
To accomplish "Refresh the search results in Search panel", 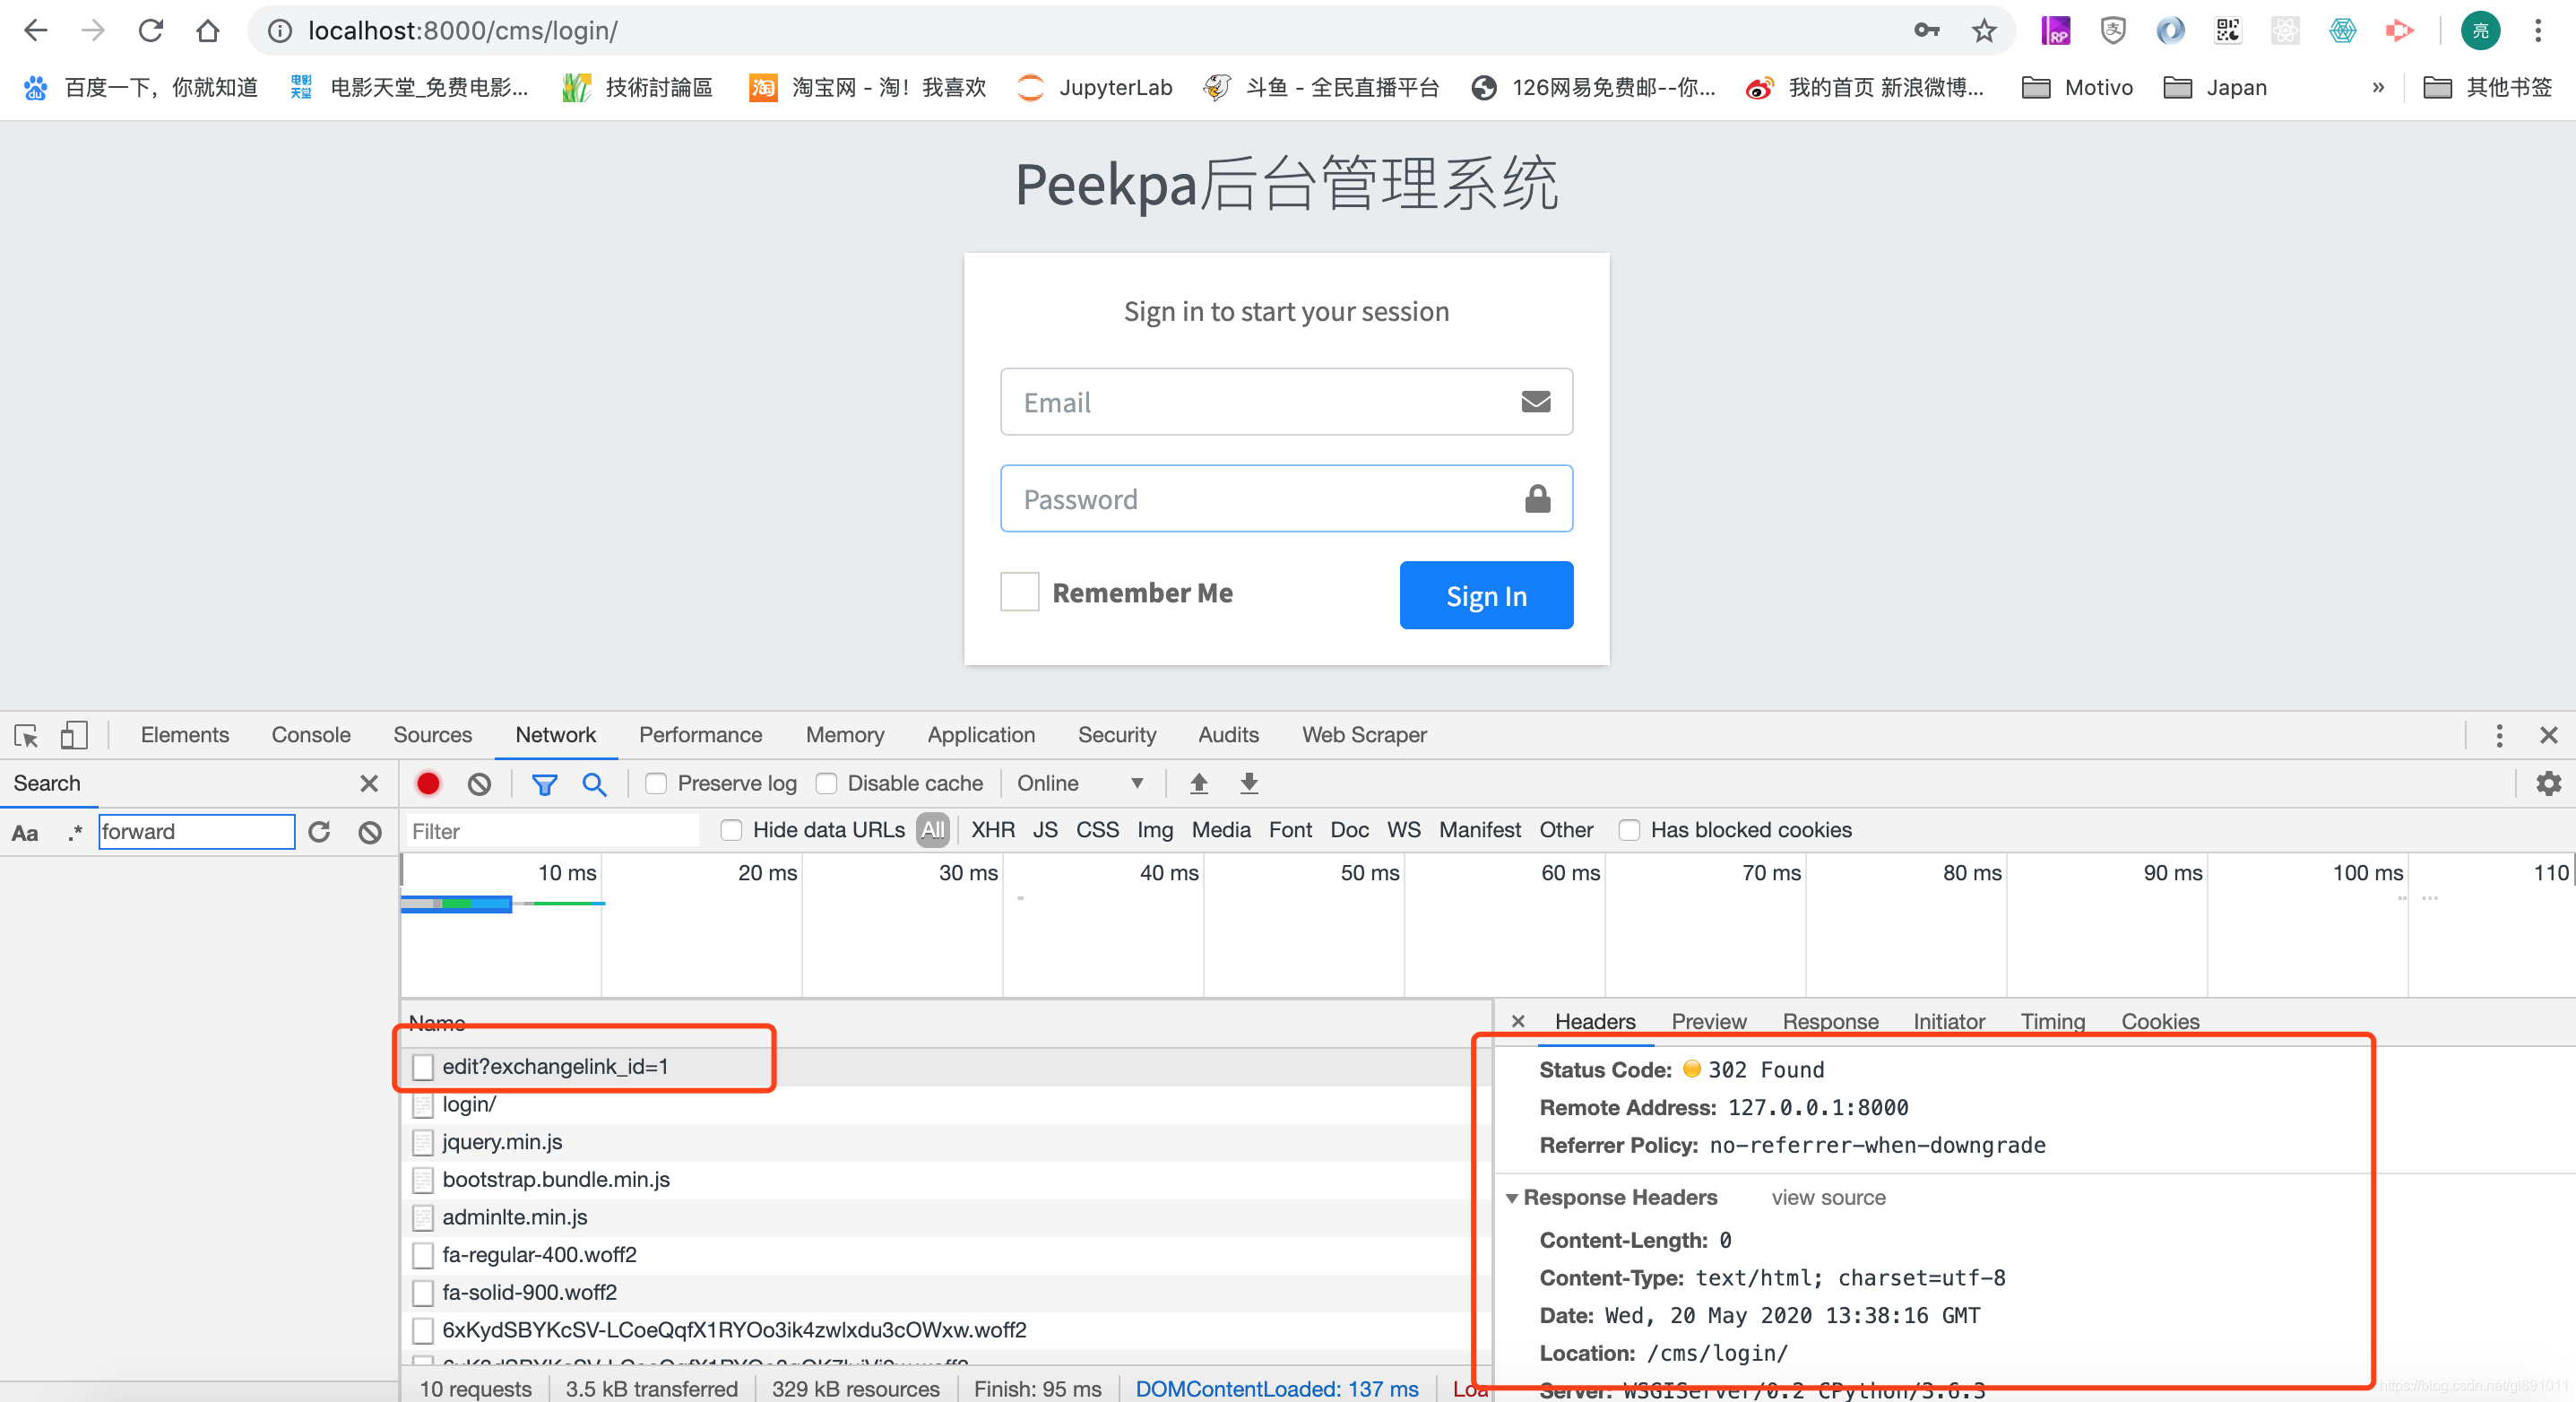I will (x=319, y=831).
